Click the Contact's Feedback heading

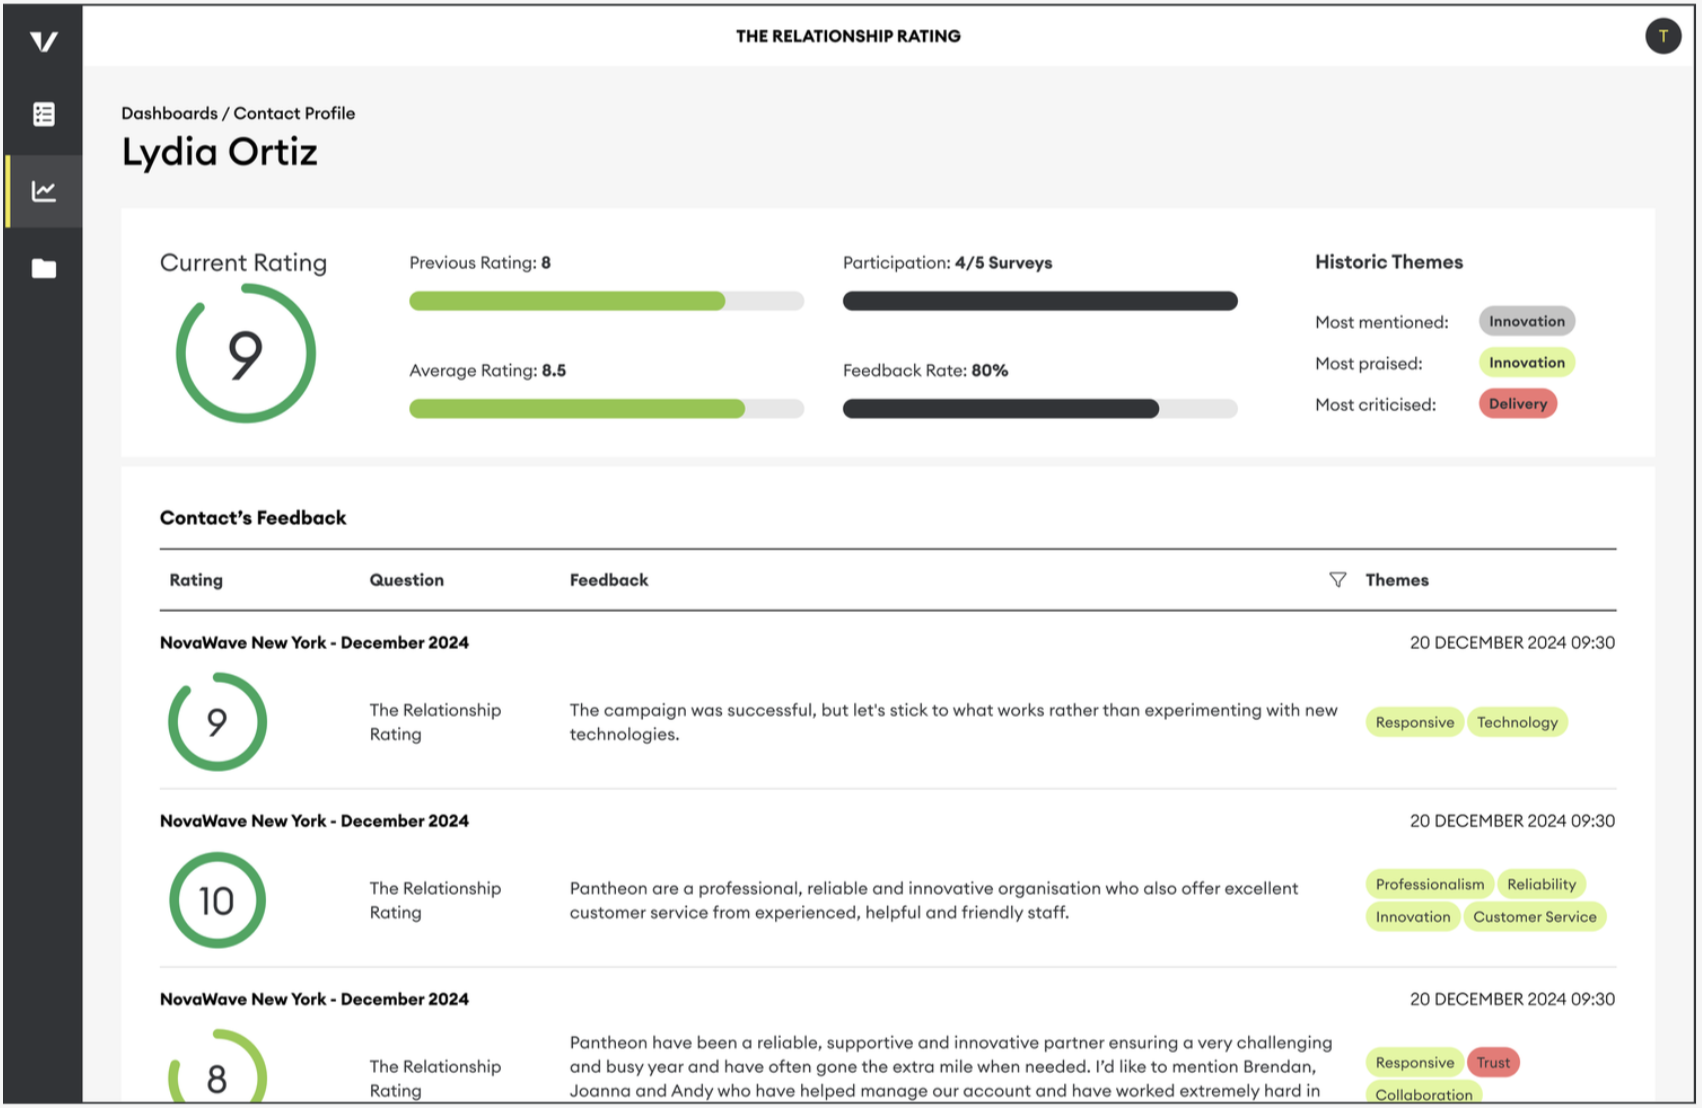coord(253,518)
